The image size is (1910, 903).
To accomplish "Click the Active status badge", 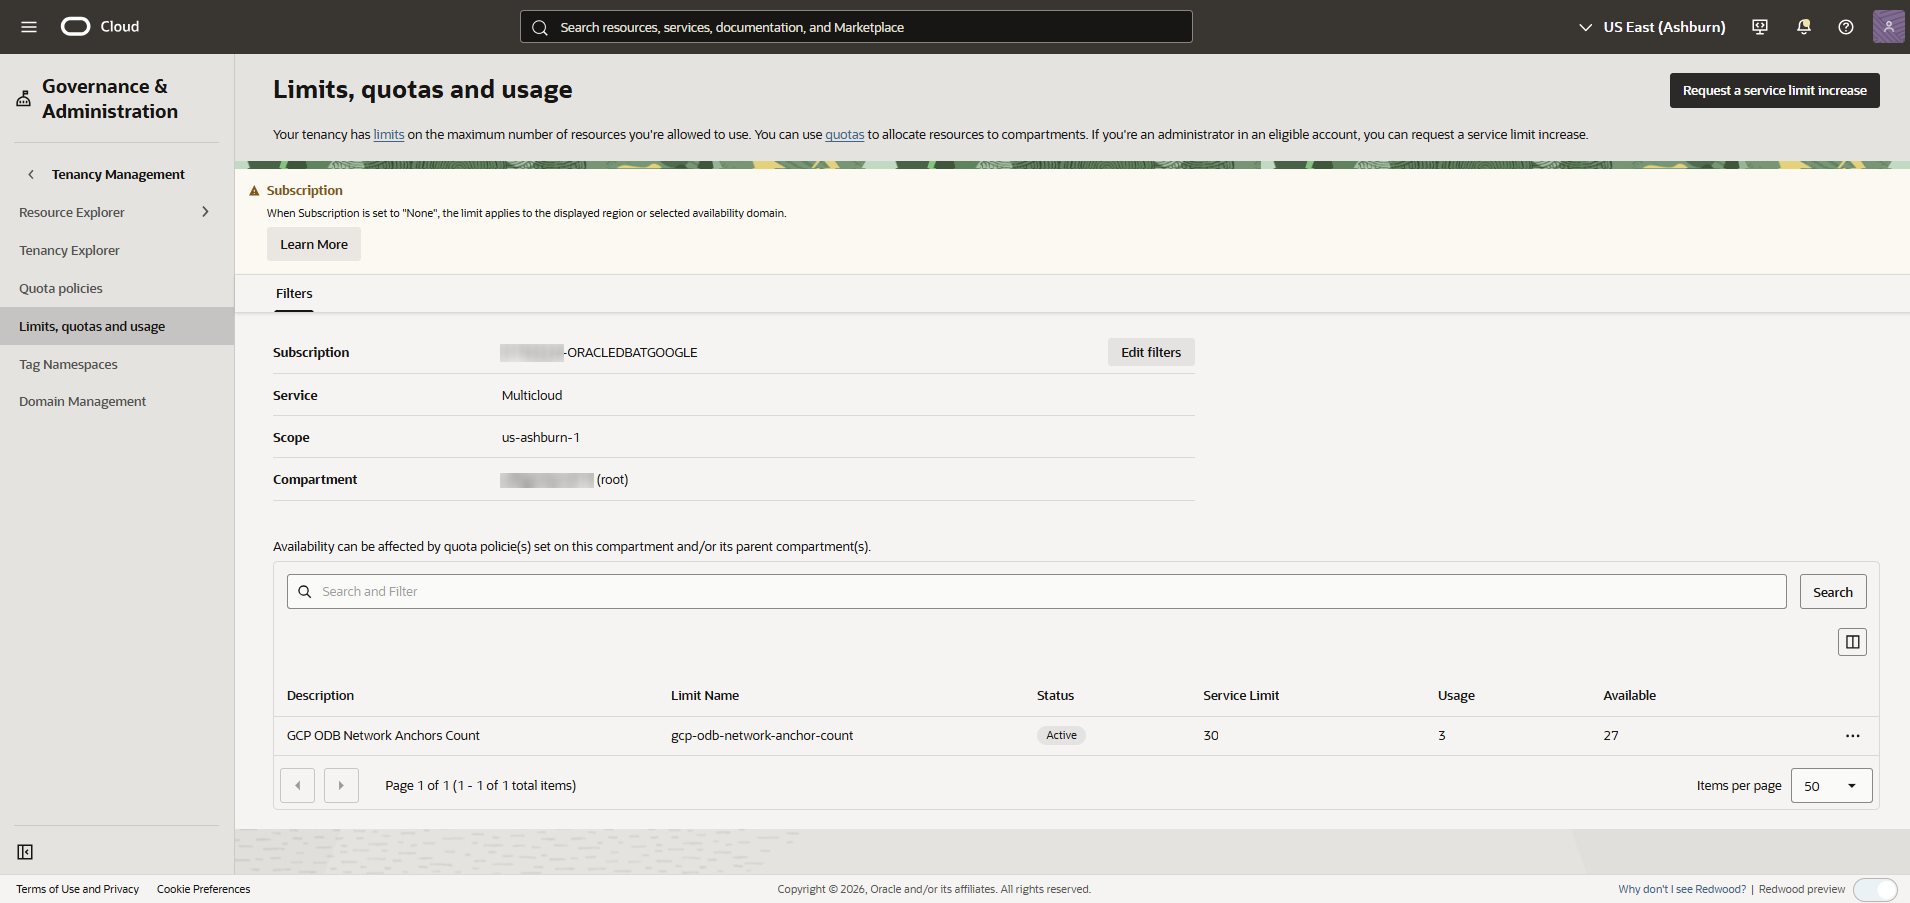I will [x=1061, y=735].
